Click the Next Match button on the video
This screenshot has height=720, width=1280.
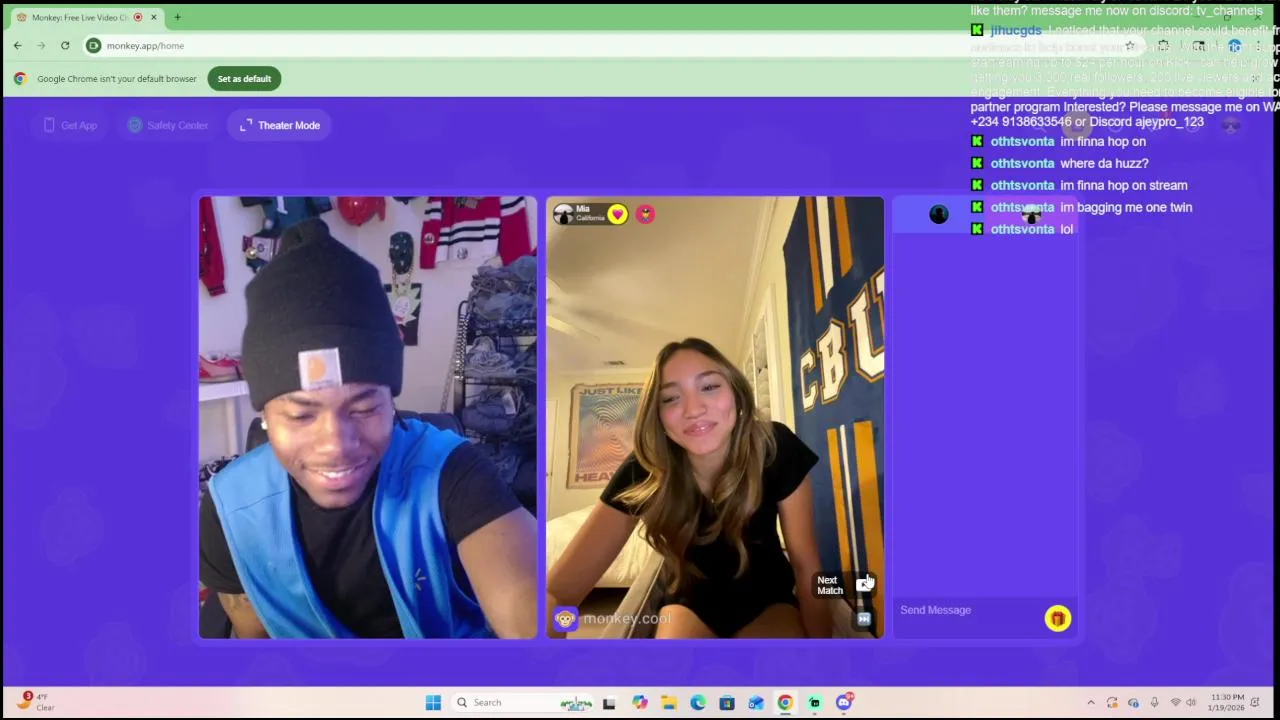[x=844, y=585]
